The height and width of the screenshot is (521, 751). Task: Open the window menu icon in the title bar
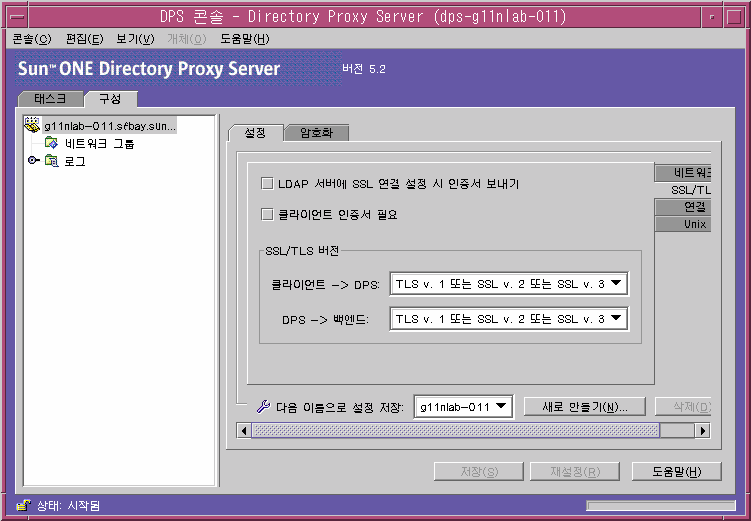[18, 17]
